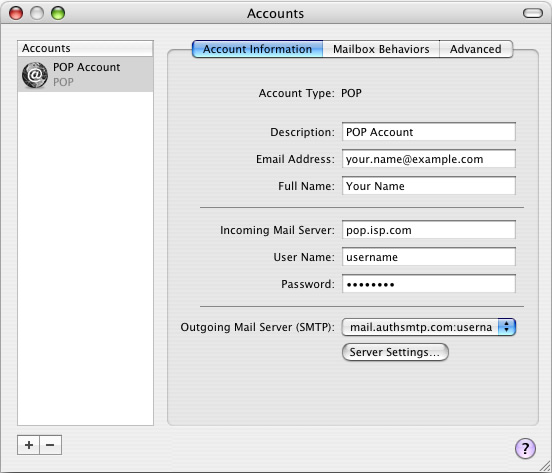This screenshot has height=473, width=552.
Task: Switch to the Mailbox Behaviors tab
Action: pos(381,49)
